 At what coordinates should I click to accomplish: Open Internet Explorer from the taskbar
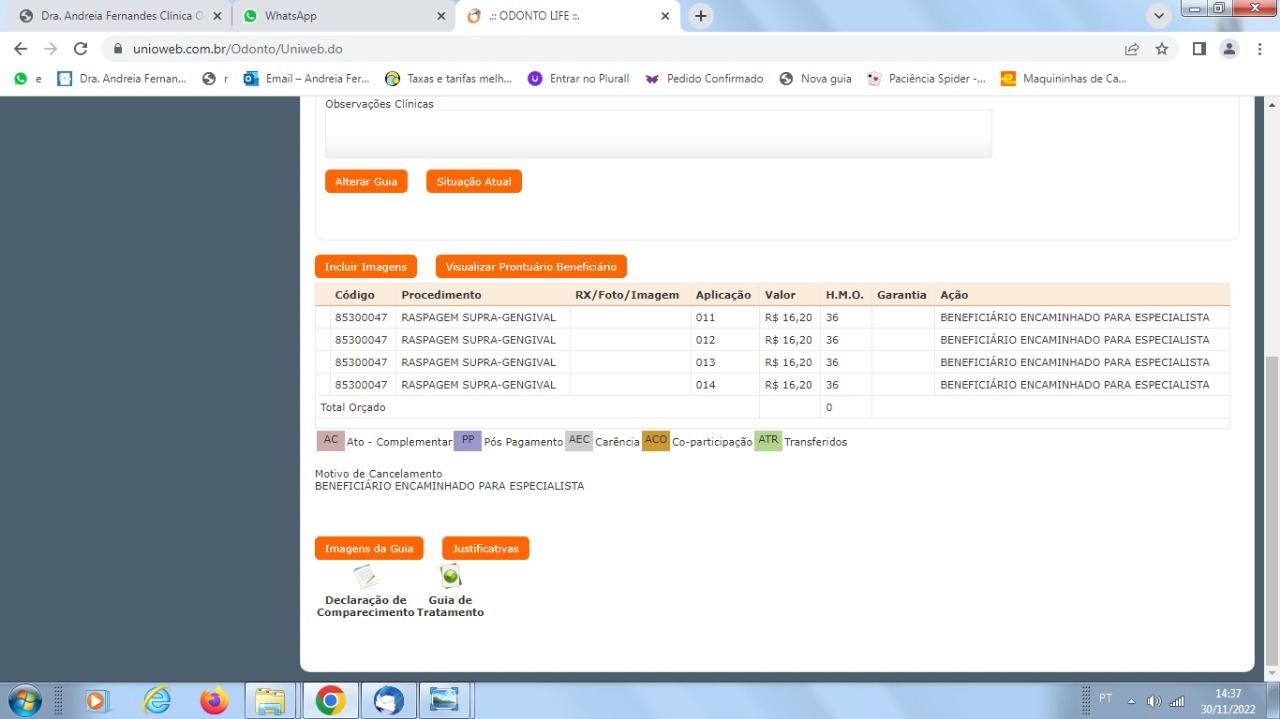[157, 701]
